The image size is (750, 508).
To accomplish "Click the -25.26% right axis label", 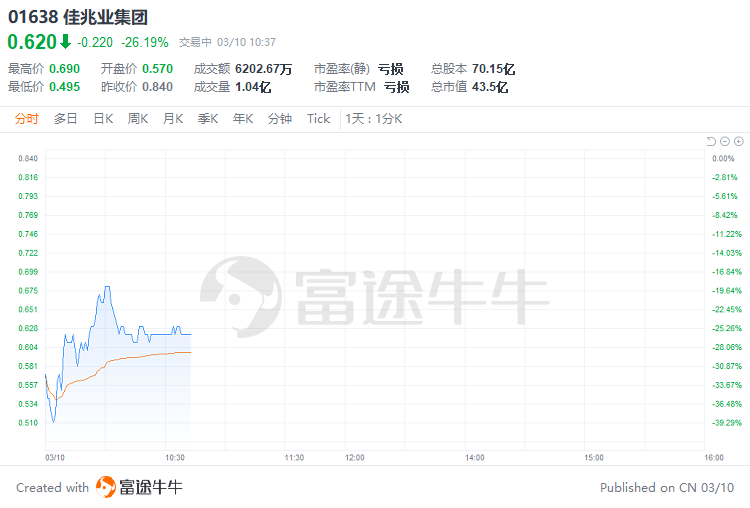I will point(727,328).
